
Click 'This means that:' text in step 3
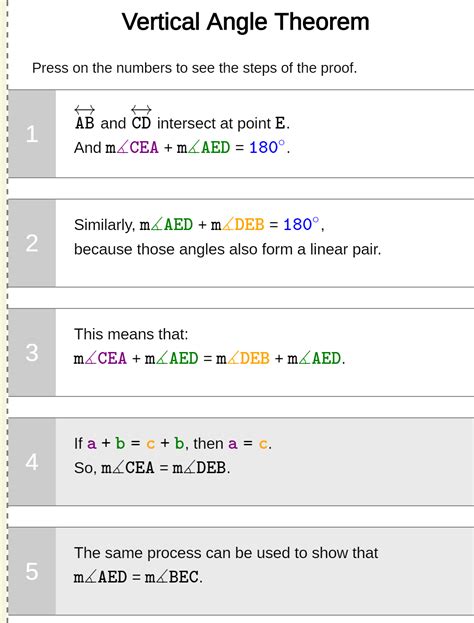[x=131, y=334]
